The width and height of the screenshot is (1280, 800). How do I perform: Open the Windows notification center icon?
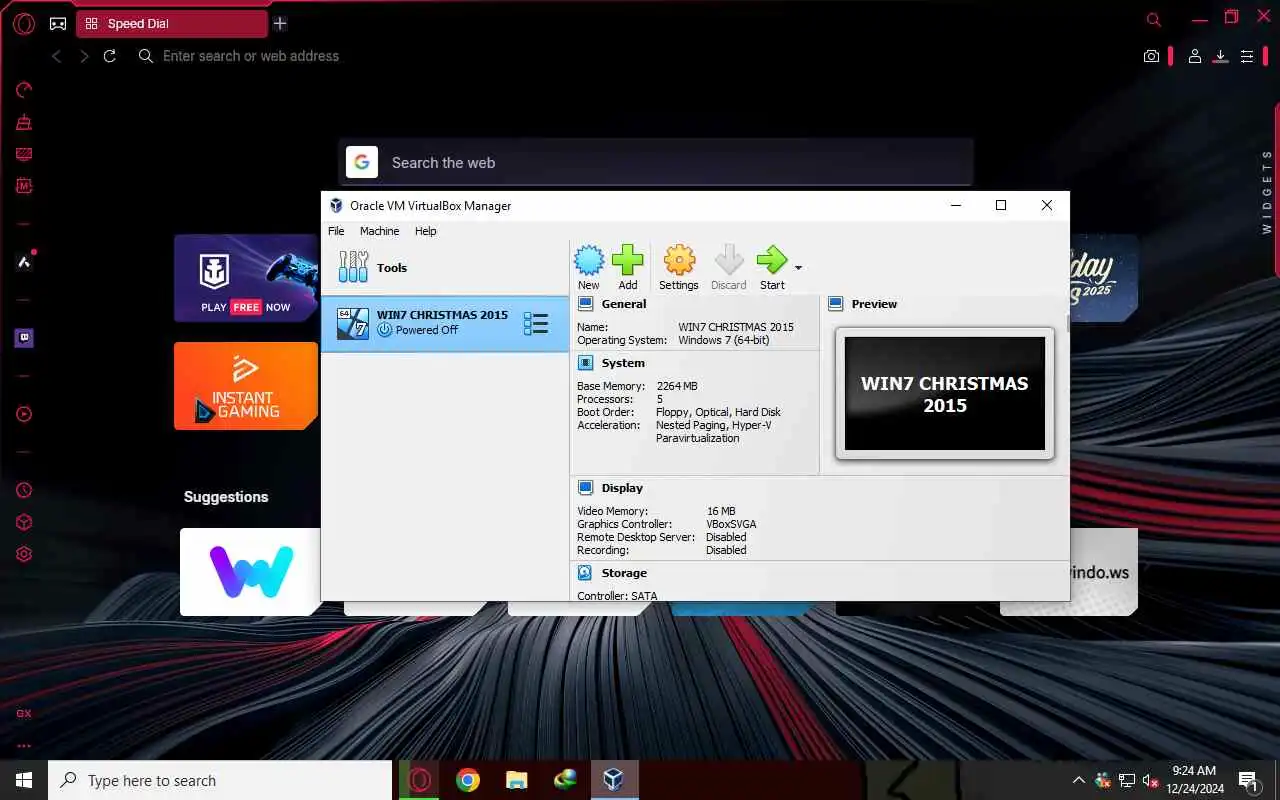coord(1248,780)
